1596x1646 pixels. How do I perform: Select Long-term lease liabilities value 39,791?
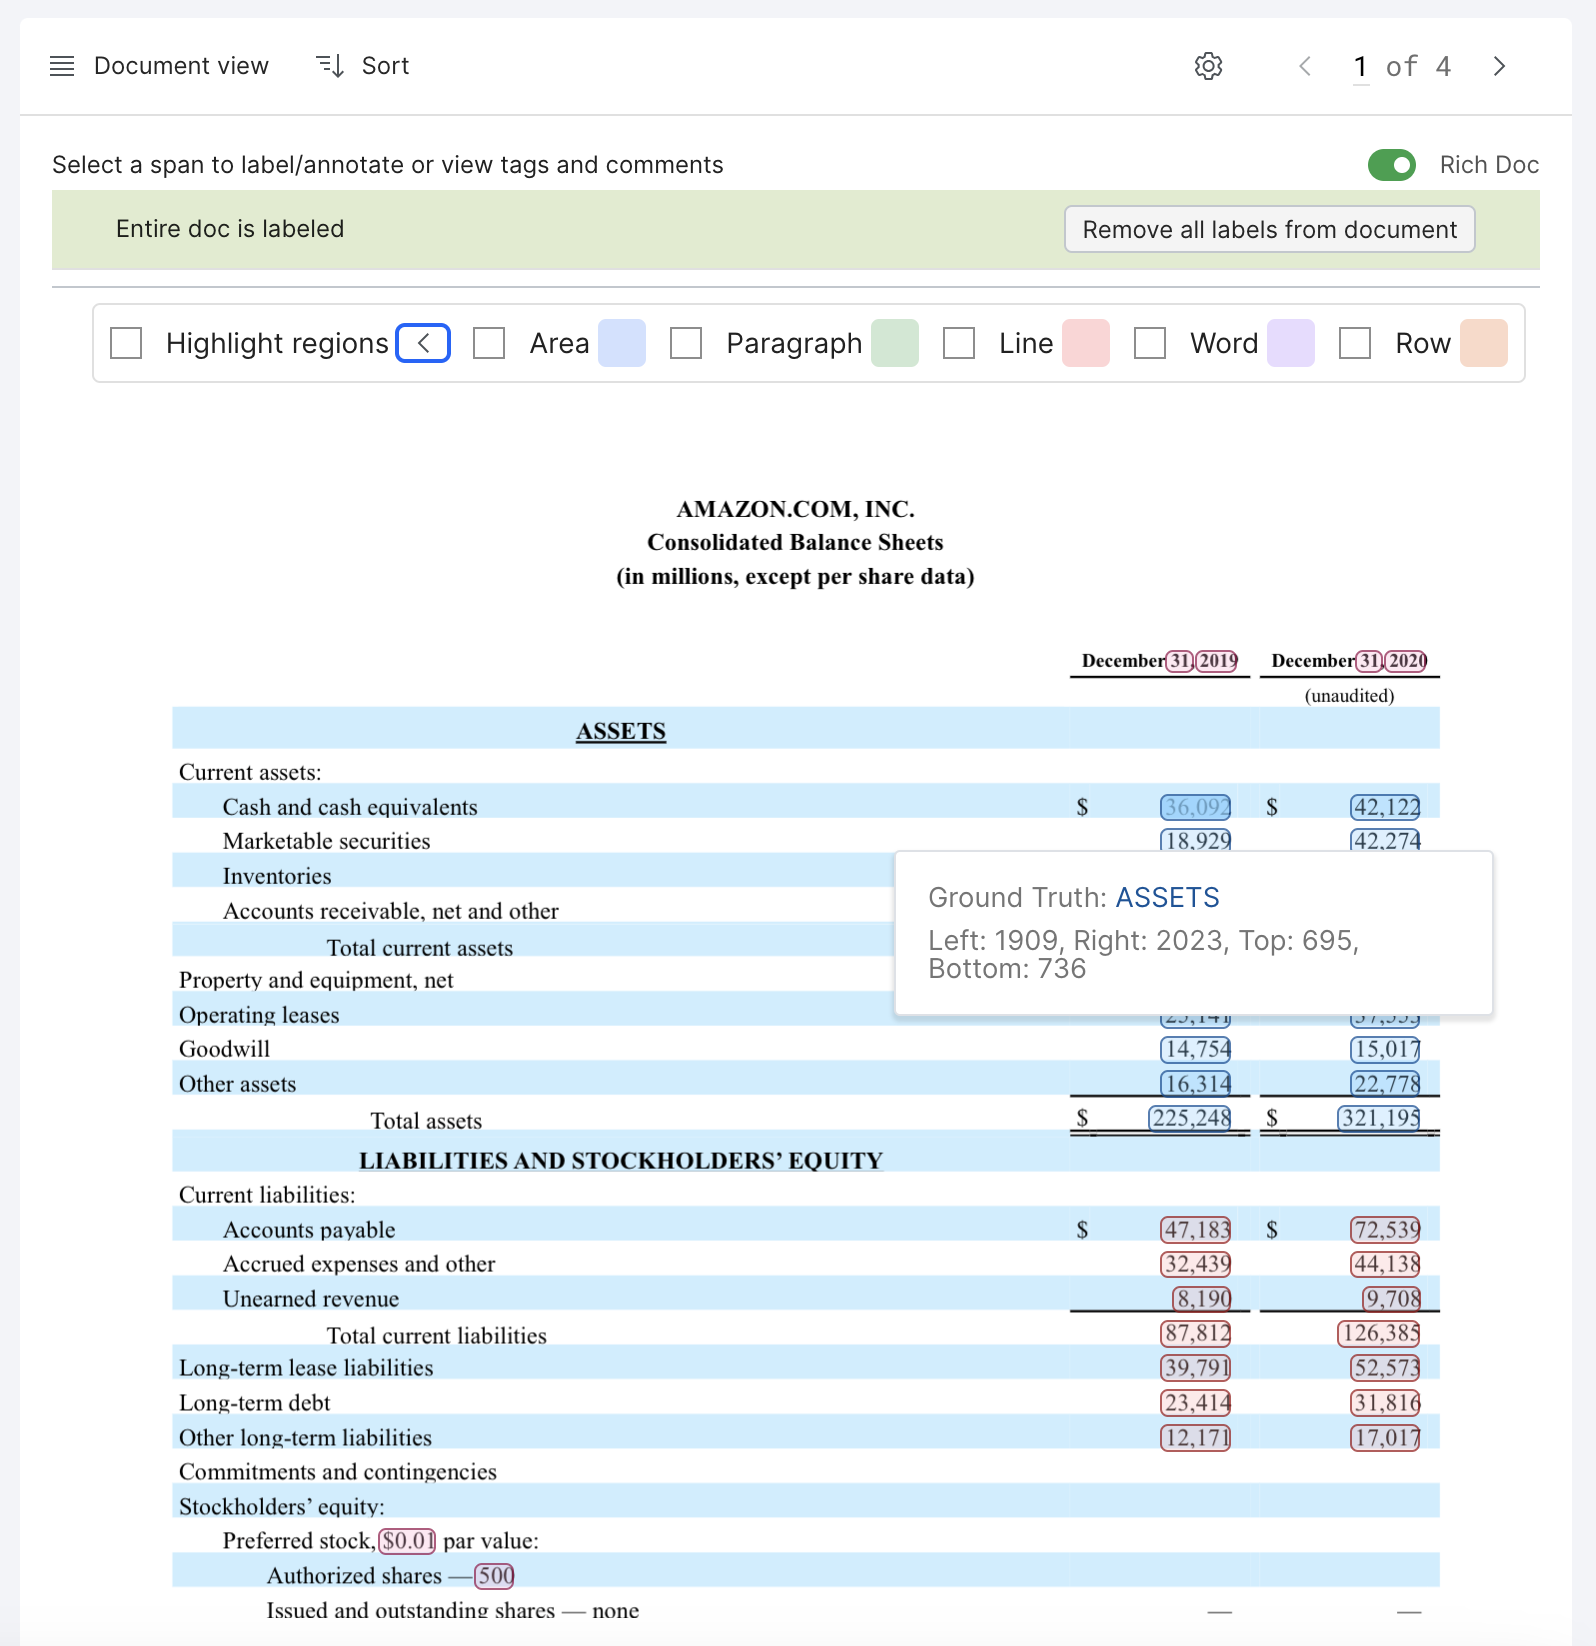click(x=1196, y=1368)
